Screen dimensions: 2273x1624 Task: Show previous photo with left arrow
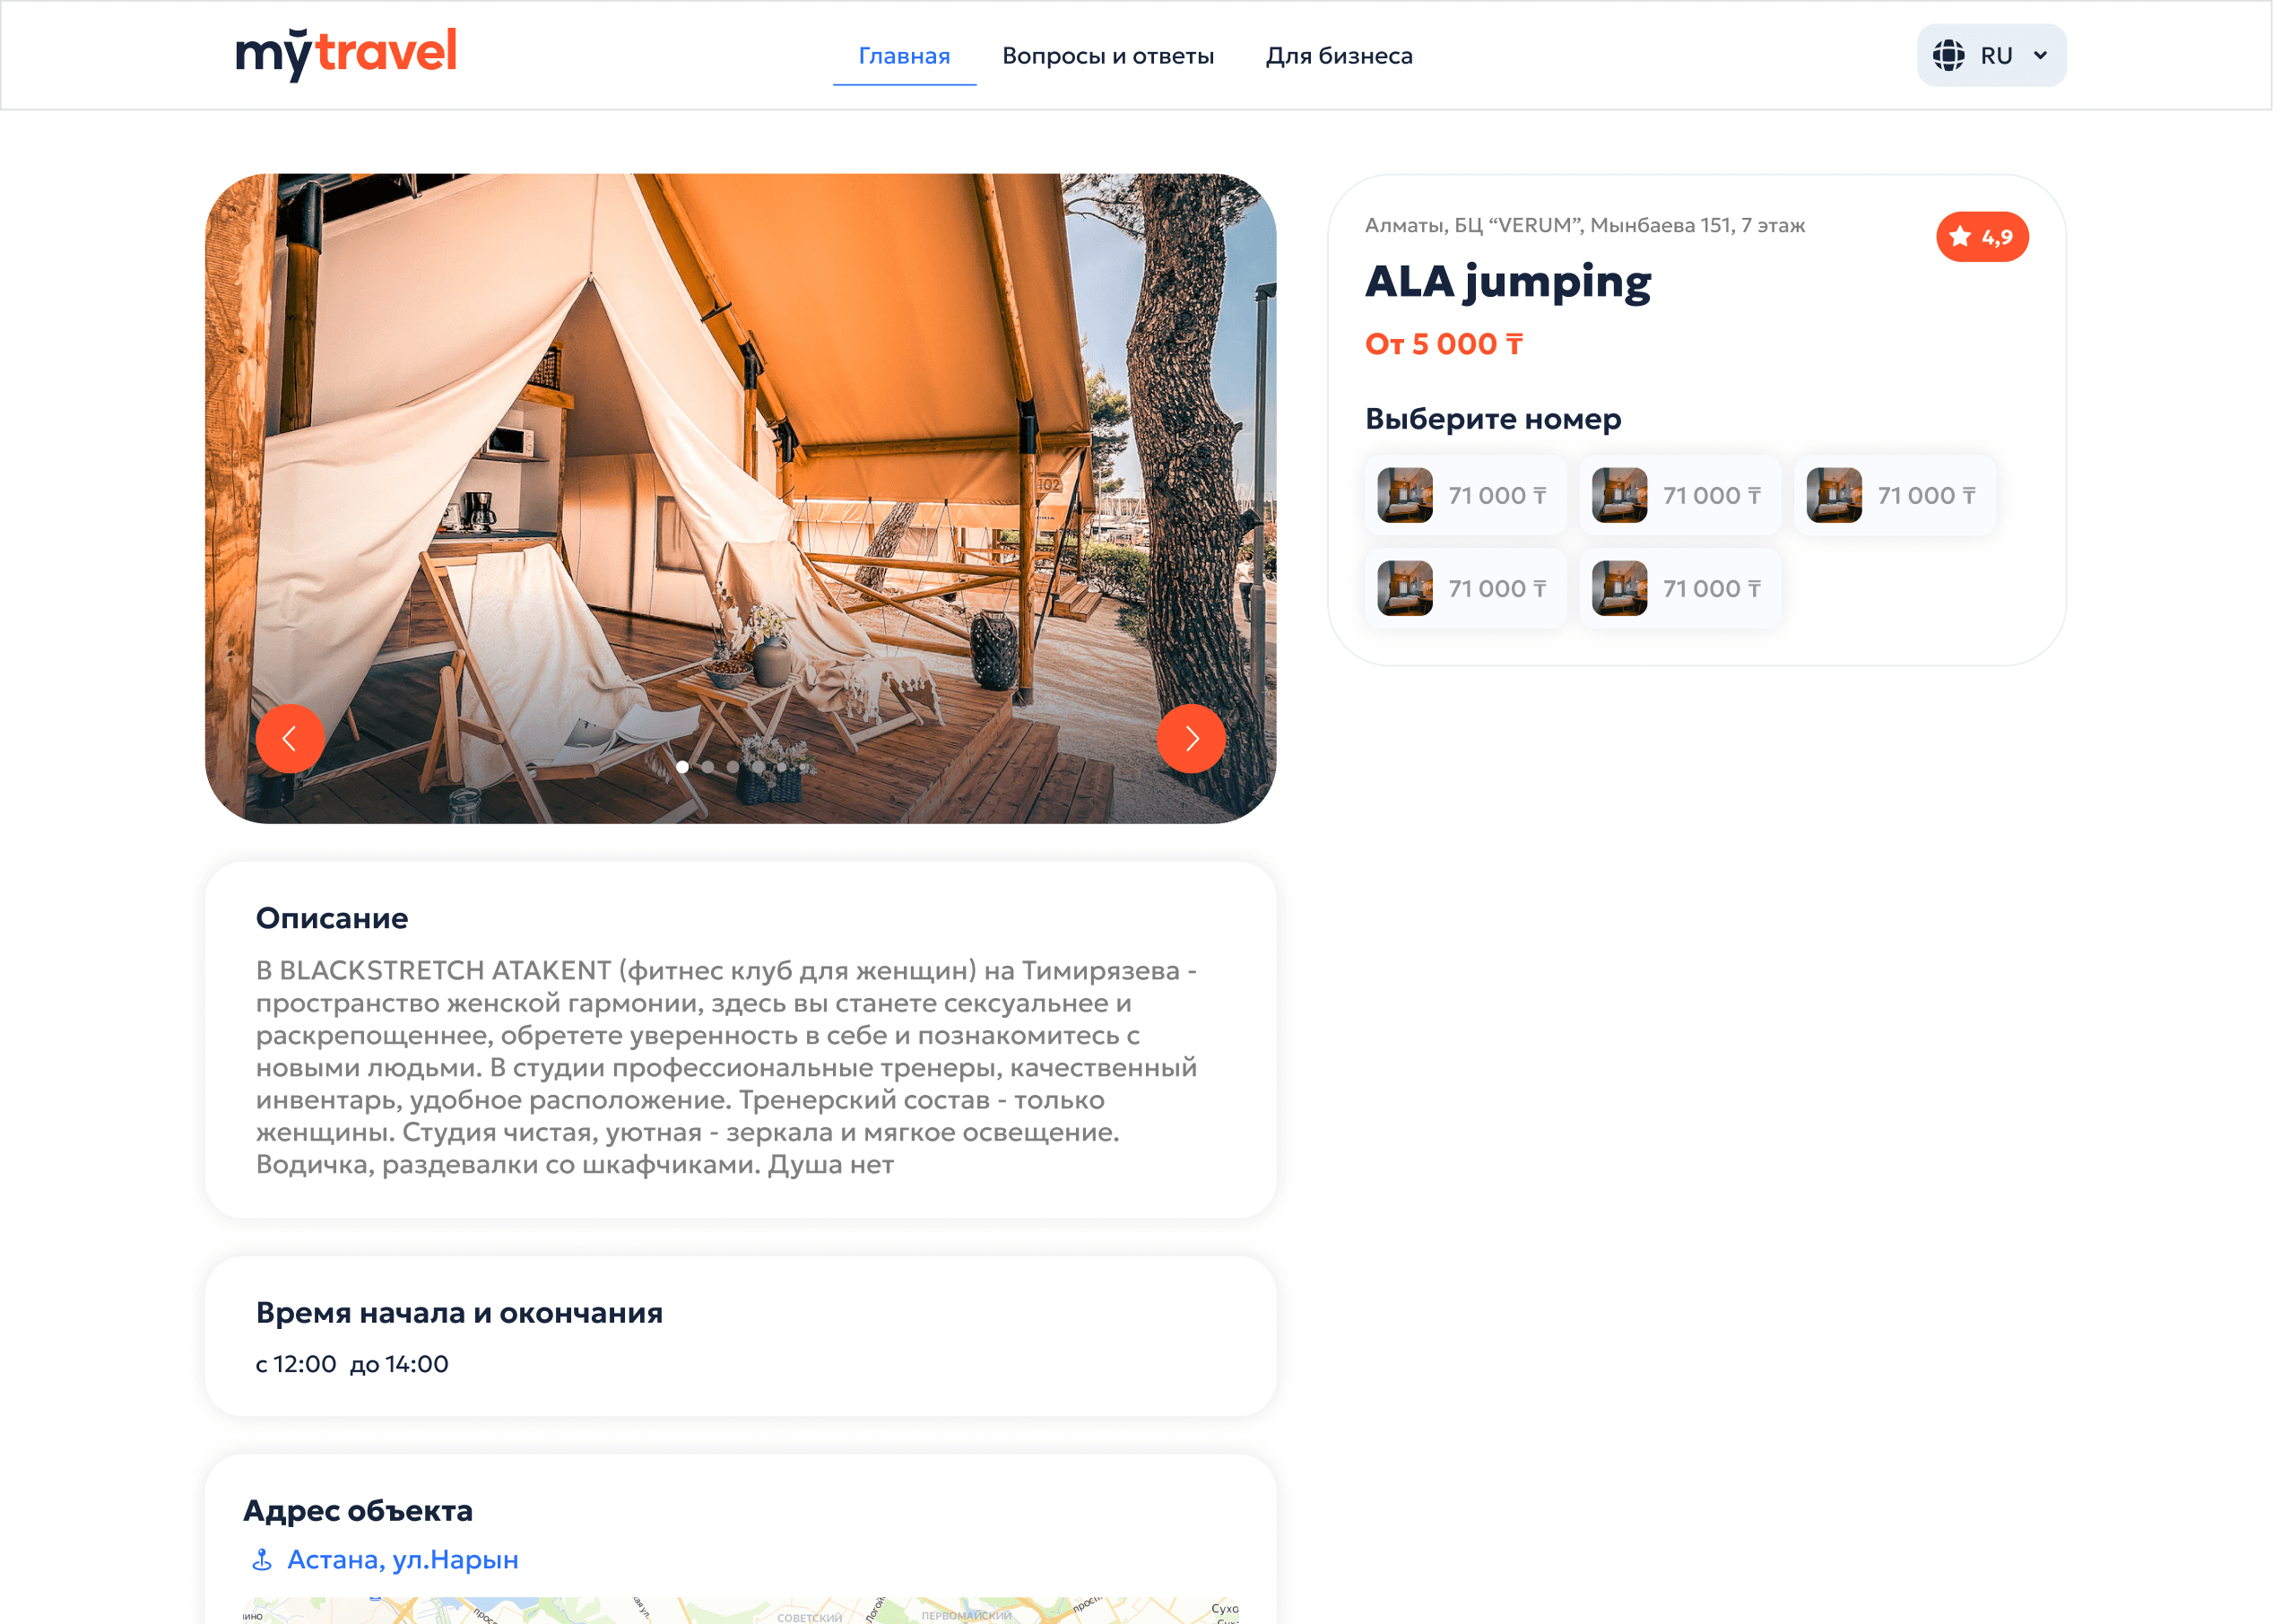click(x=290, y=739)
